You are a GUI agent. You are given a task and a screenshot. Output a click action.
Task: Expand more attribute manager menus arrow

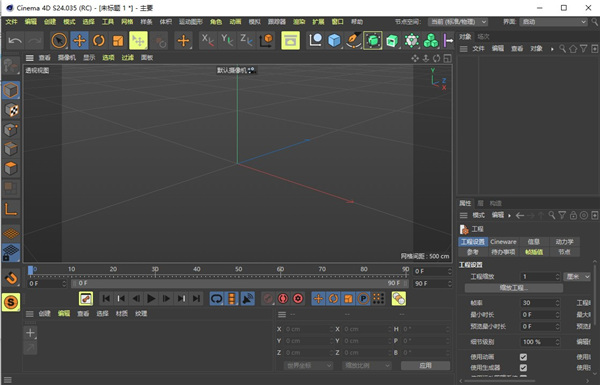(509, 215)
